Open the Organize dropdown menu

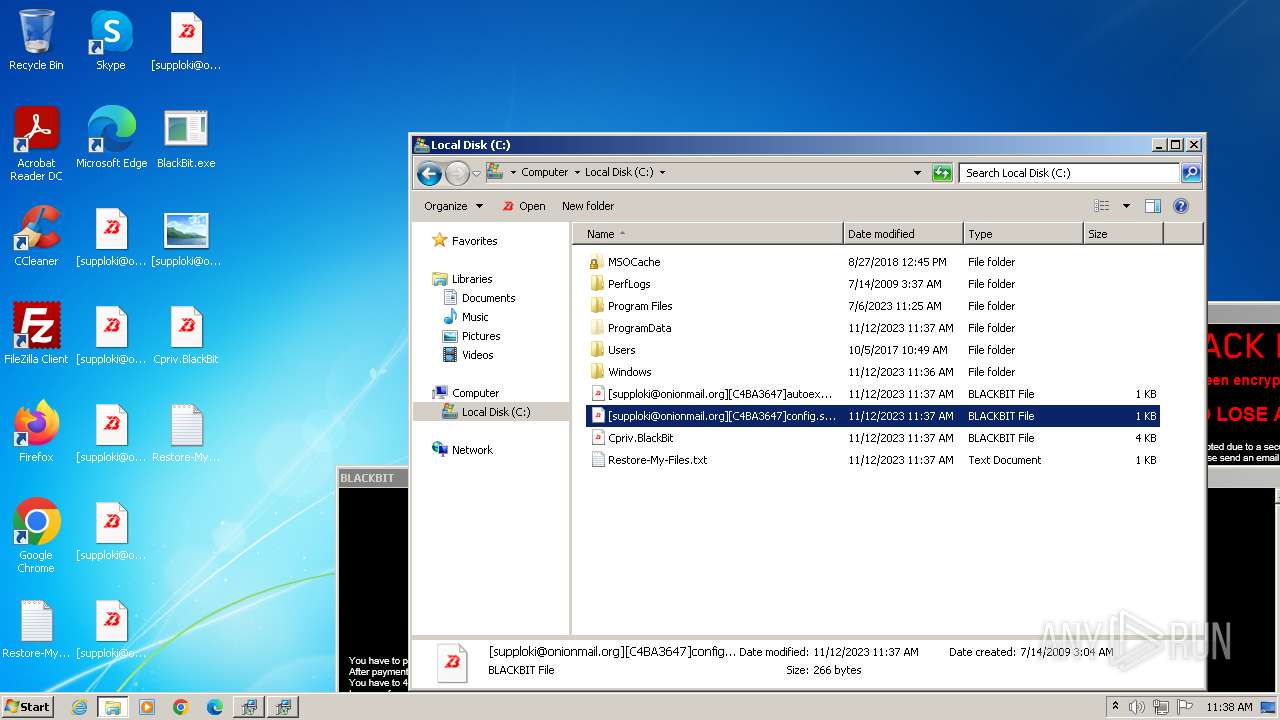pyautogui.click(x=453, y=206)
